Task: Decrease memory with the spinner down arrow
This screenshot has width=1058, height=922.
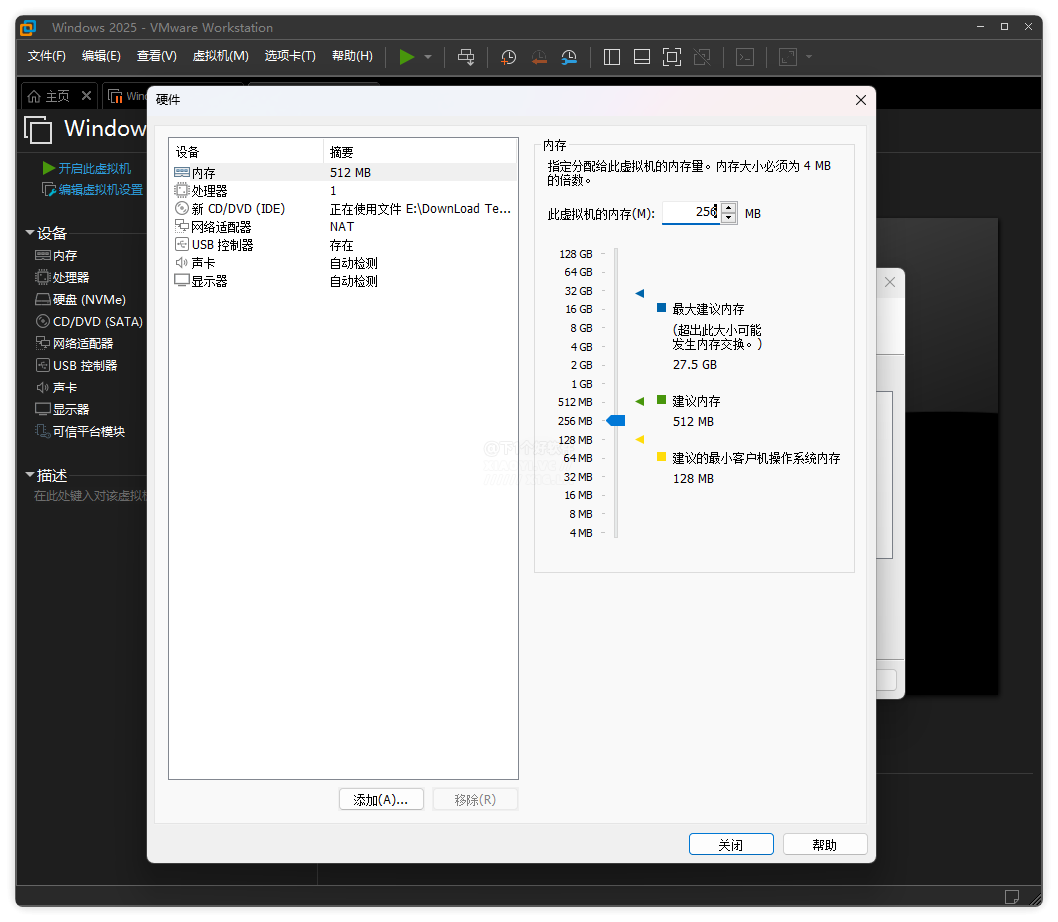Action: pyautogui.click(x=729, y=219)
